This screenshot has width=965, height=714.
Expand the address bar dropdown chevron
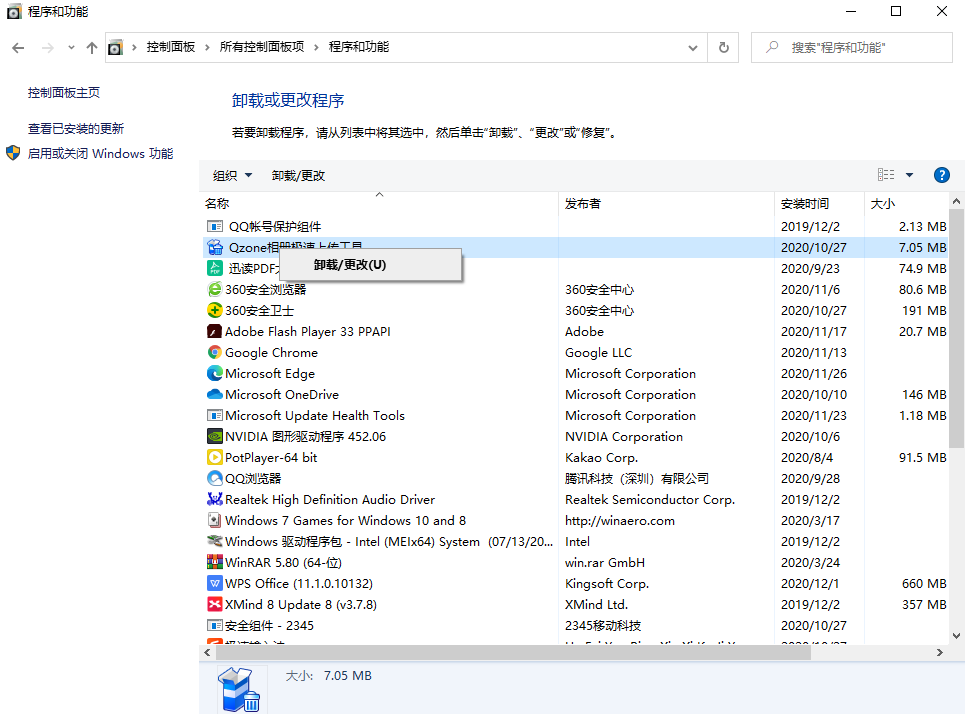pos(691,47)
